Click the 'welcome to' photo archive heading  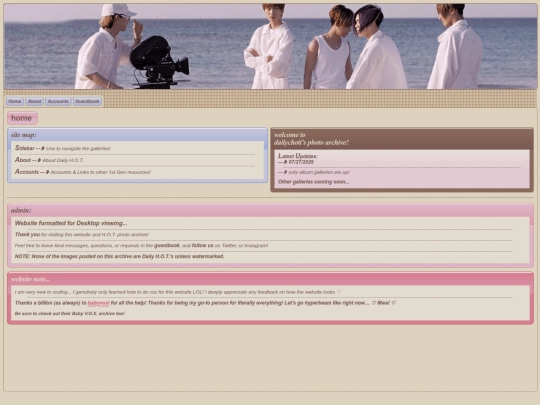(x=311, y=138)
